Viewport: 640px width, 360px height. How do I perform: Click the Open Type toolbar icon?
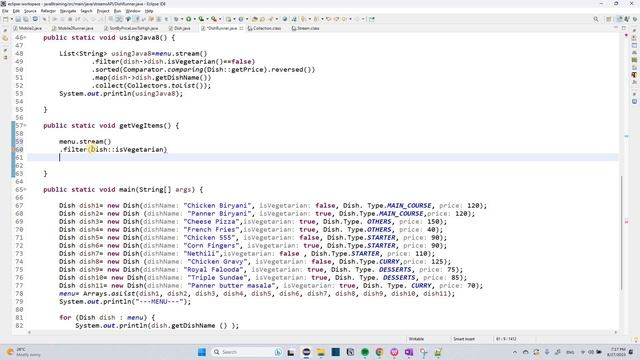click(255, 19)
